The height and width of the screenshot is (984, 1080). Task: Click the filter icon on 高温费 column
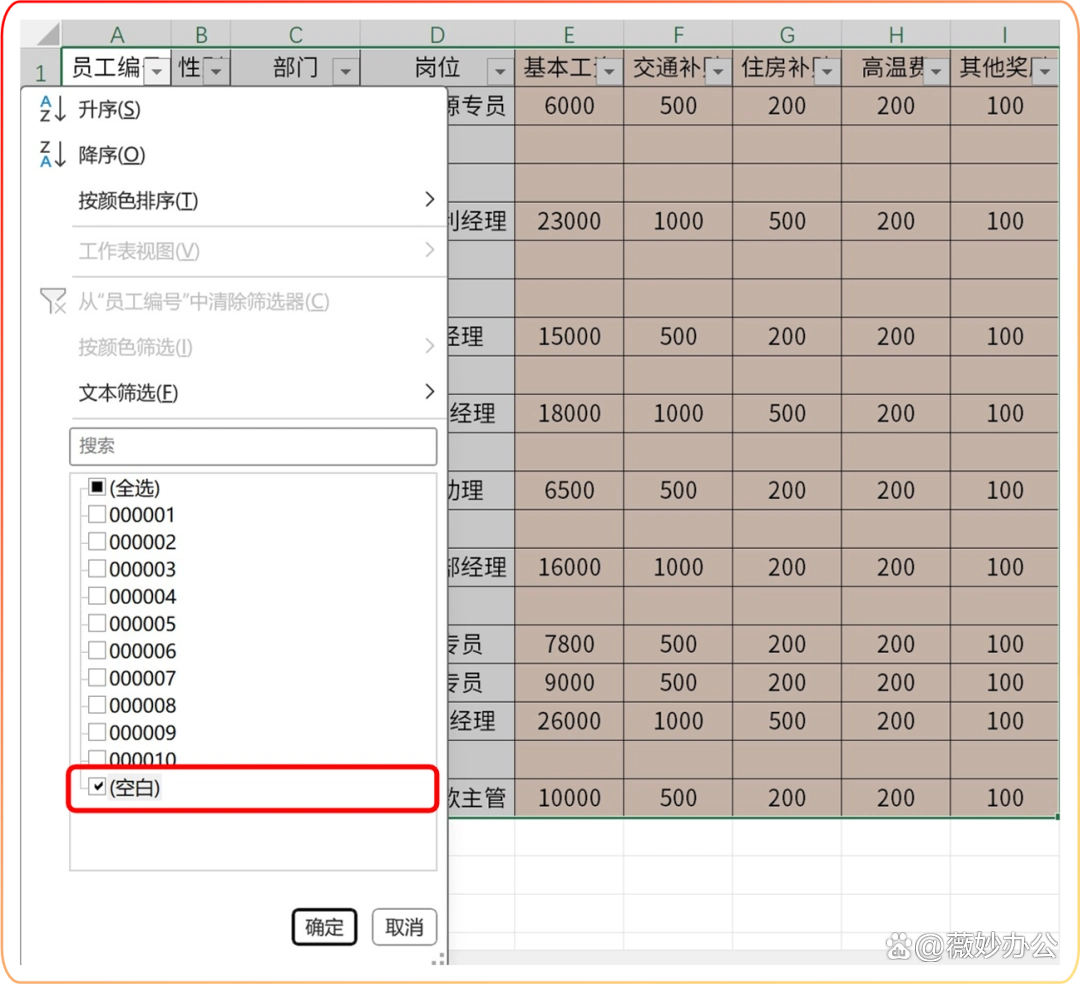click(x=935, y=70)
